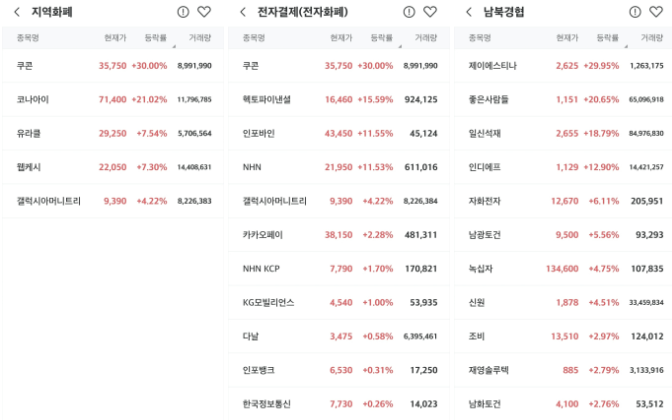Sort 지역화폐 list by 거래량 header
The height and width of the screenshot is (420, 672).
(200, 38)
